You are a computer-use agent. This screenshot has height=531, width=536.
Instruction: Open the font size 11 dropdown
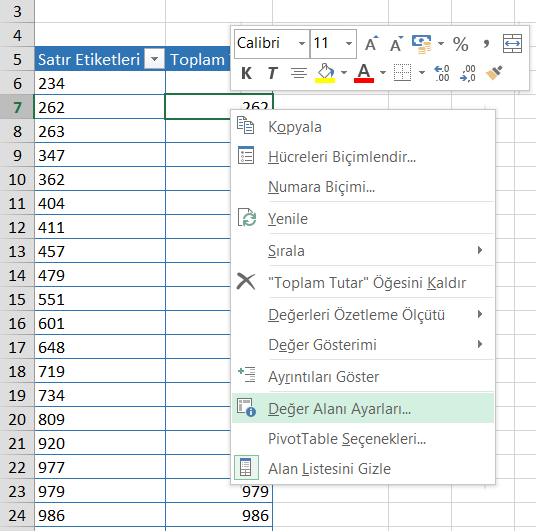pos(349,43)
